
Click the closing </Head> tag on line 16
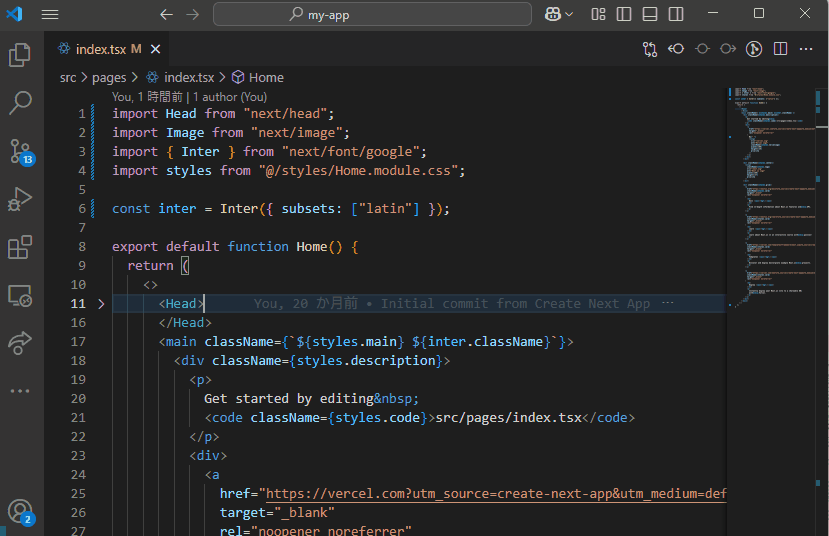185,323
